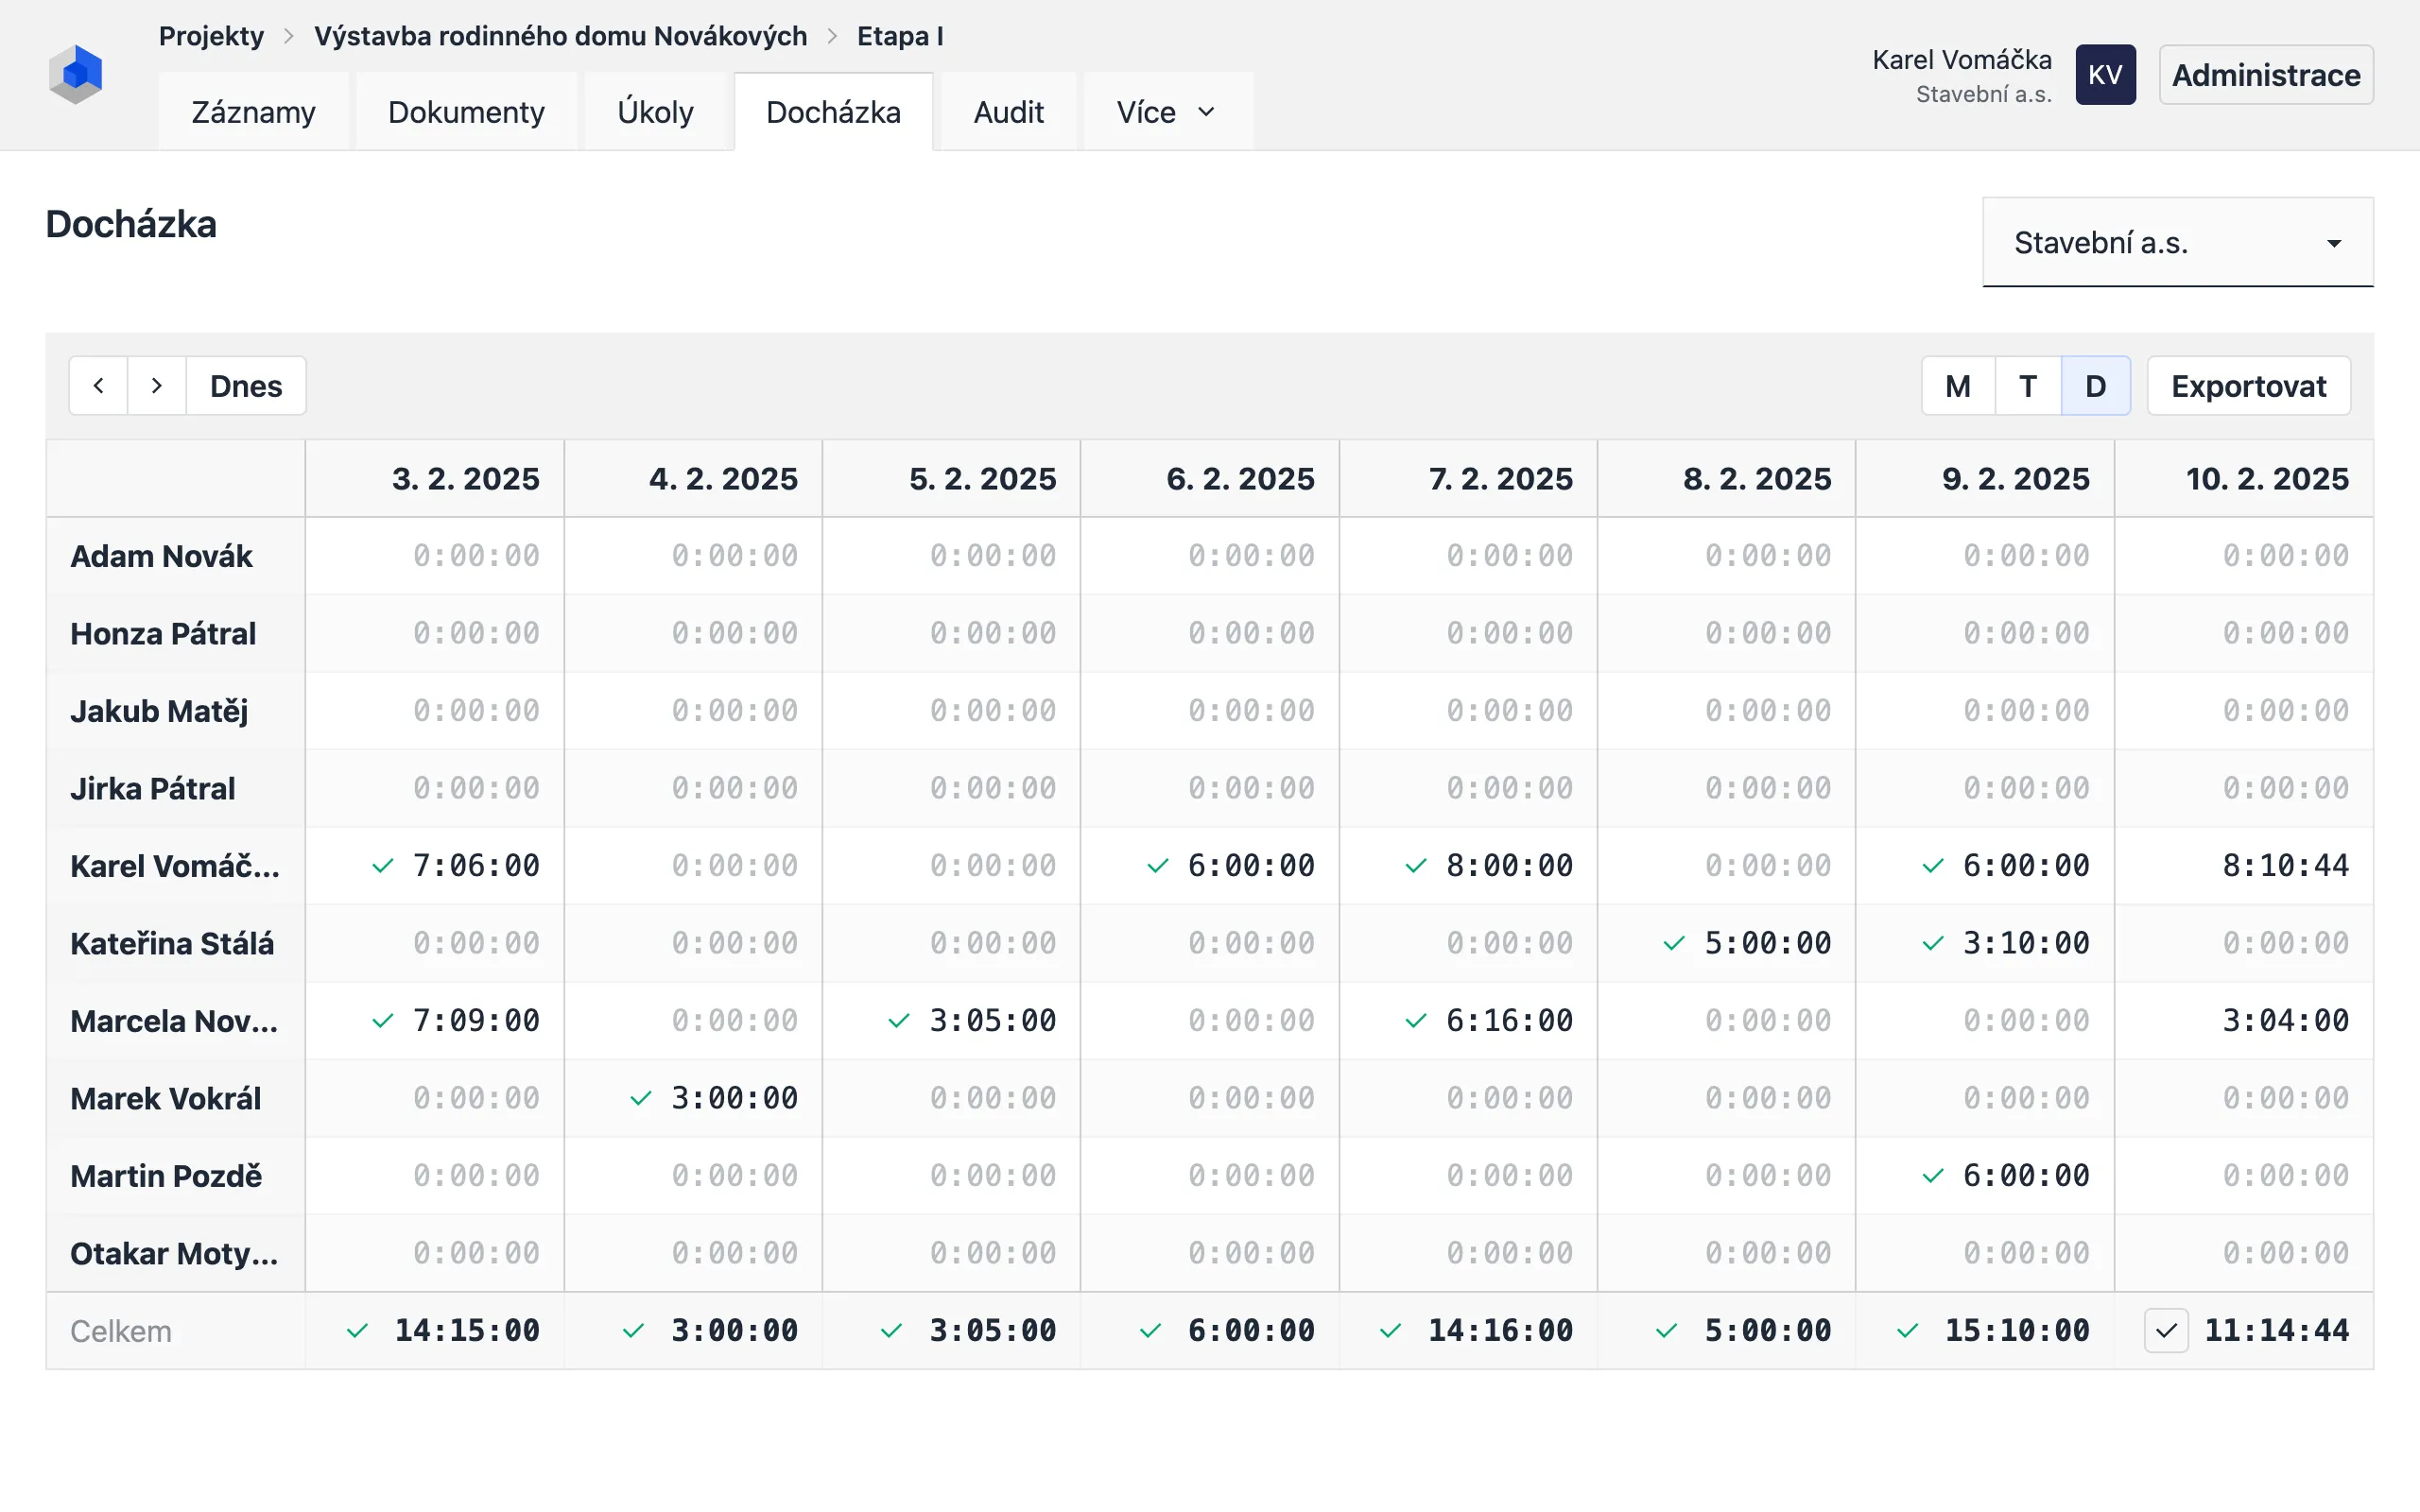This screenshot has height=1512, width=2420.
Task: Click the Administrace button
Action: click(2266, 75)
